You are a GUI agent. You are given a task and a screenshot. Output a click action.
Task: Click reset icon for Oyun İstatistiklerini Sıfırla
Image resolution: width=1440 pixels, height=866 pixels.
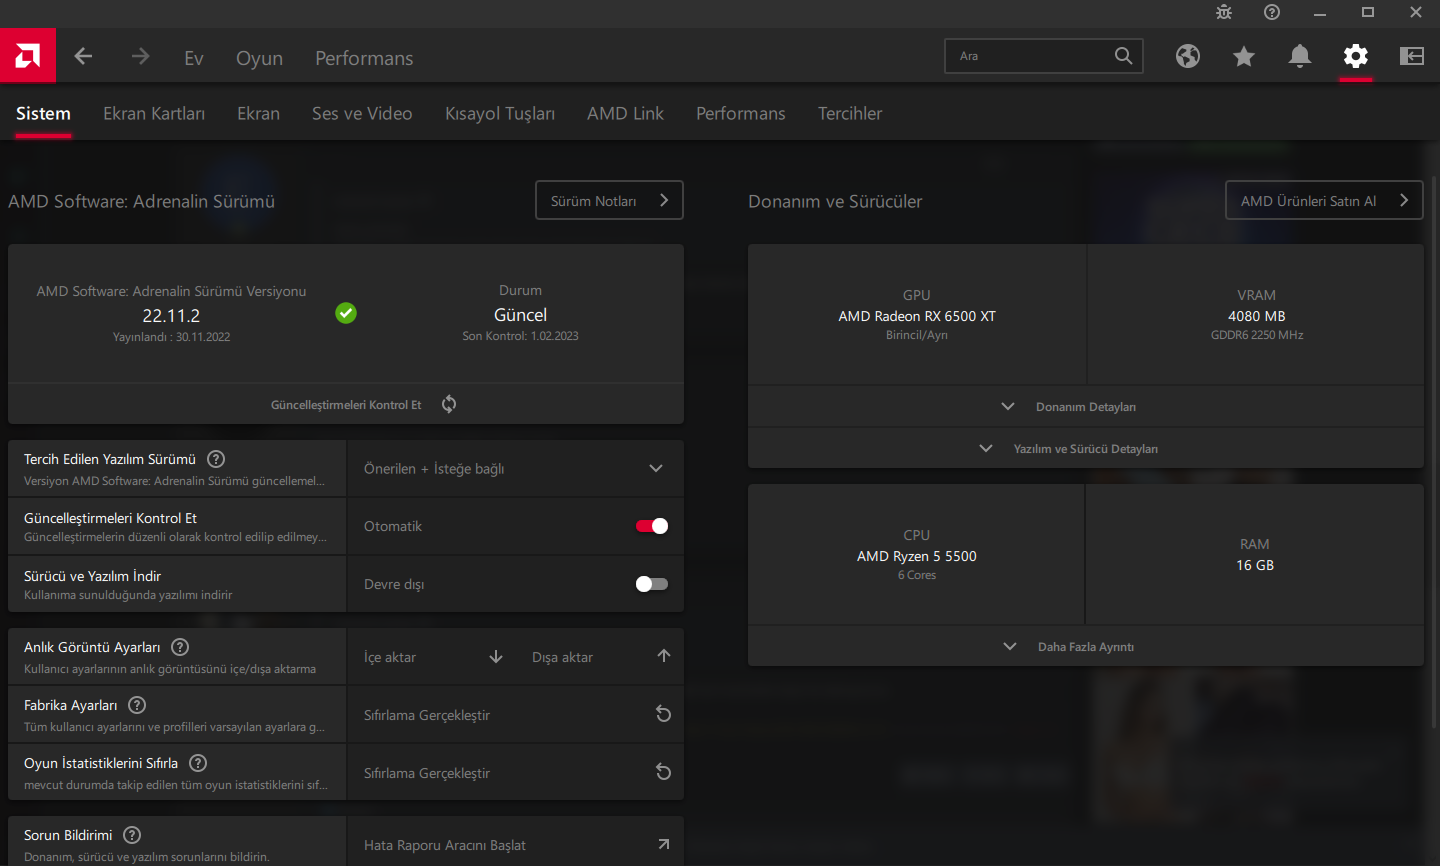(x=663, y=772)
